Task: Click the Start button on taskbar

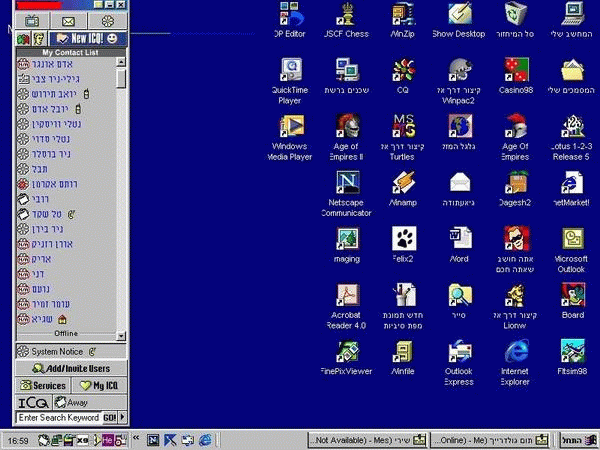Action: pyautogui.click(x=578, y=440)
